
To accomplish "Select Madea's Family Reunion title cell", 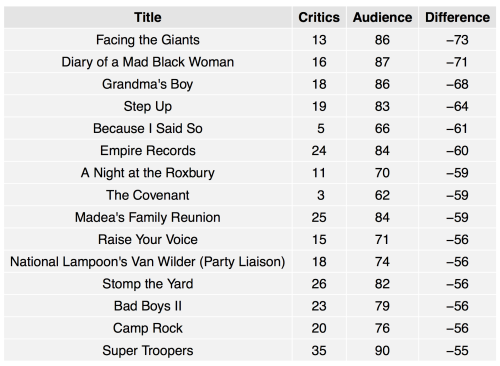I will tap(148, 217).
